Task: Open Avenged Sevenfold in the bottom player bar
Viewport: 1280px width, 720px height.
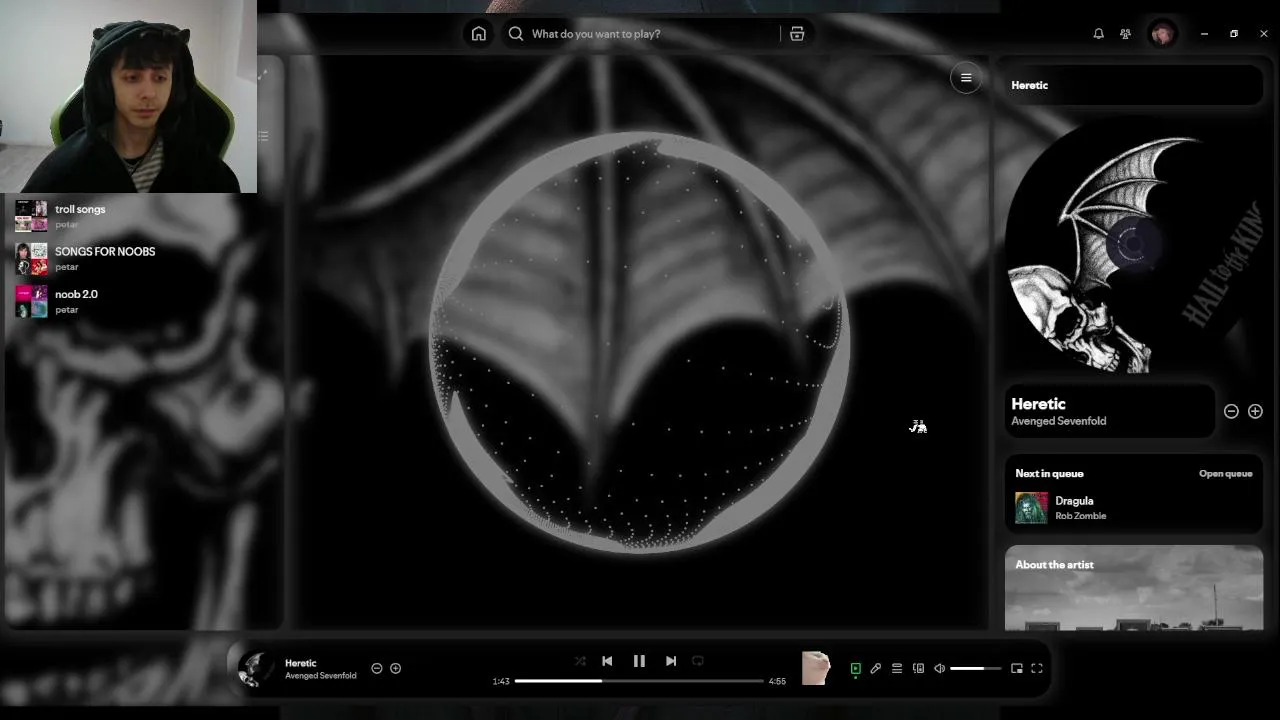Action: click(x=320, y=676)
